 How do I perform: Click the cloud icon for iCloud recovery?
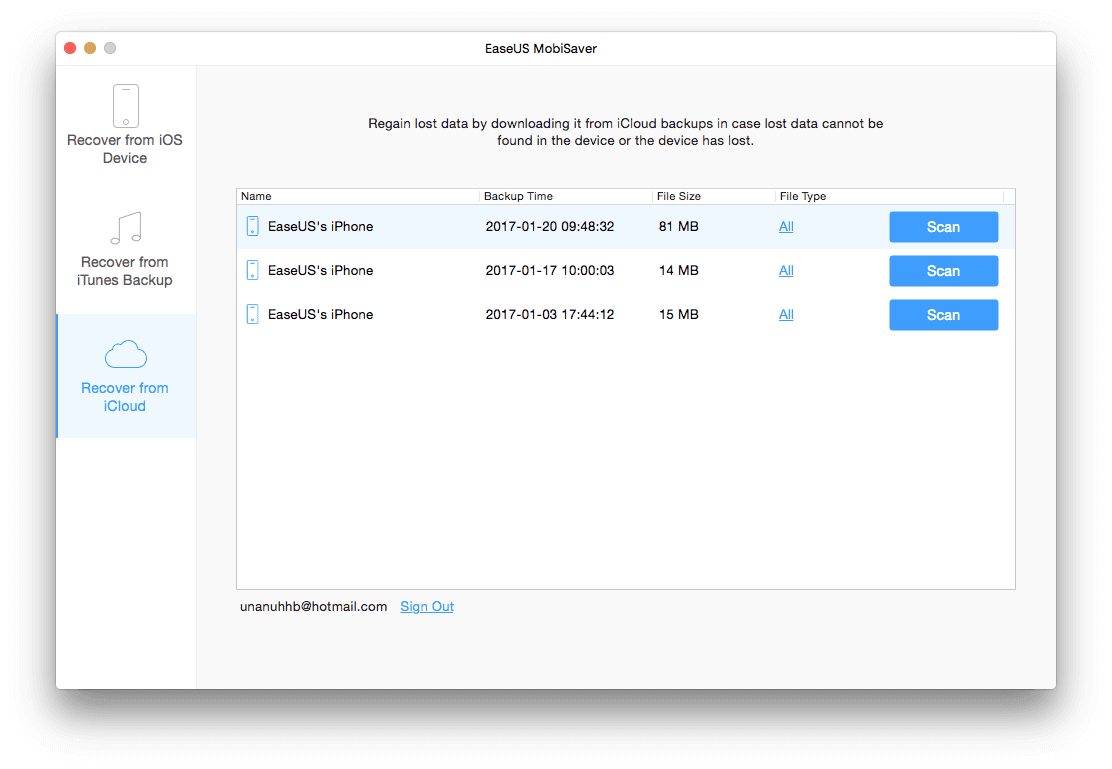[125, 354]
